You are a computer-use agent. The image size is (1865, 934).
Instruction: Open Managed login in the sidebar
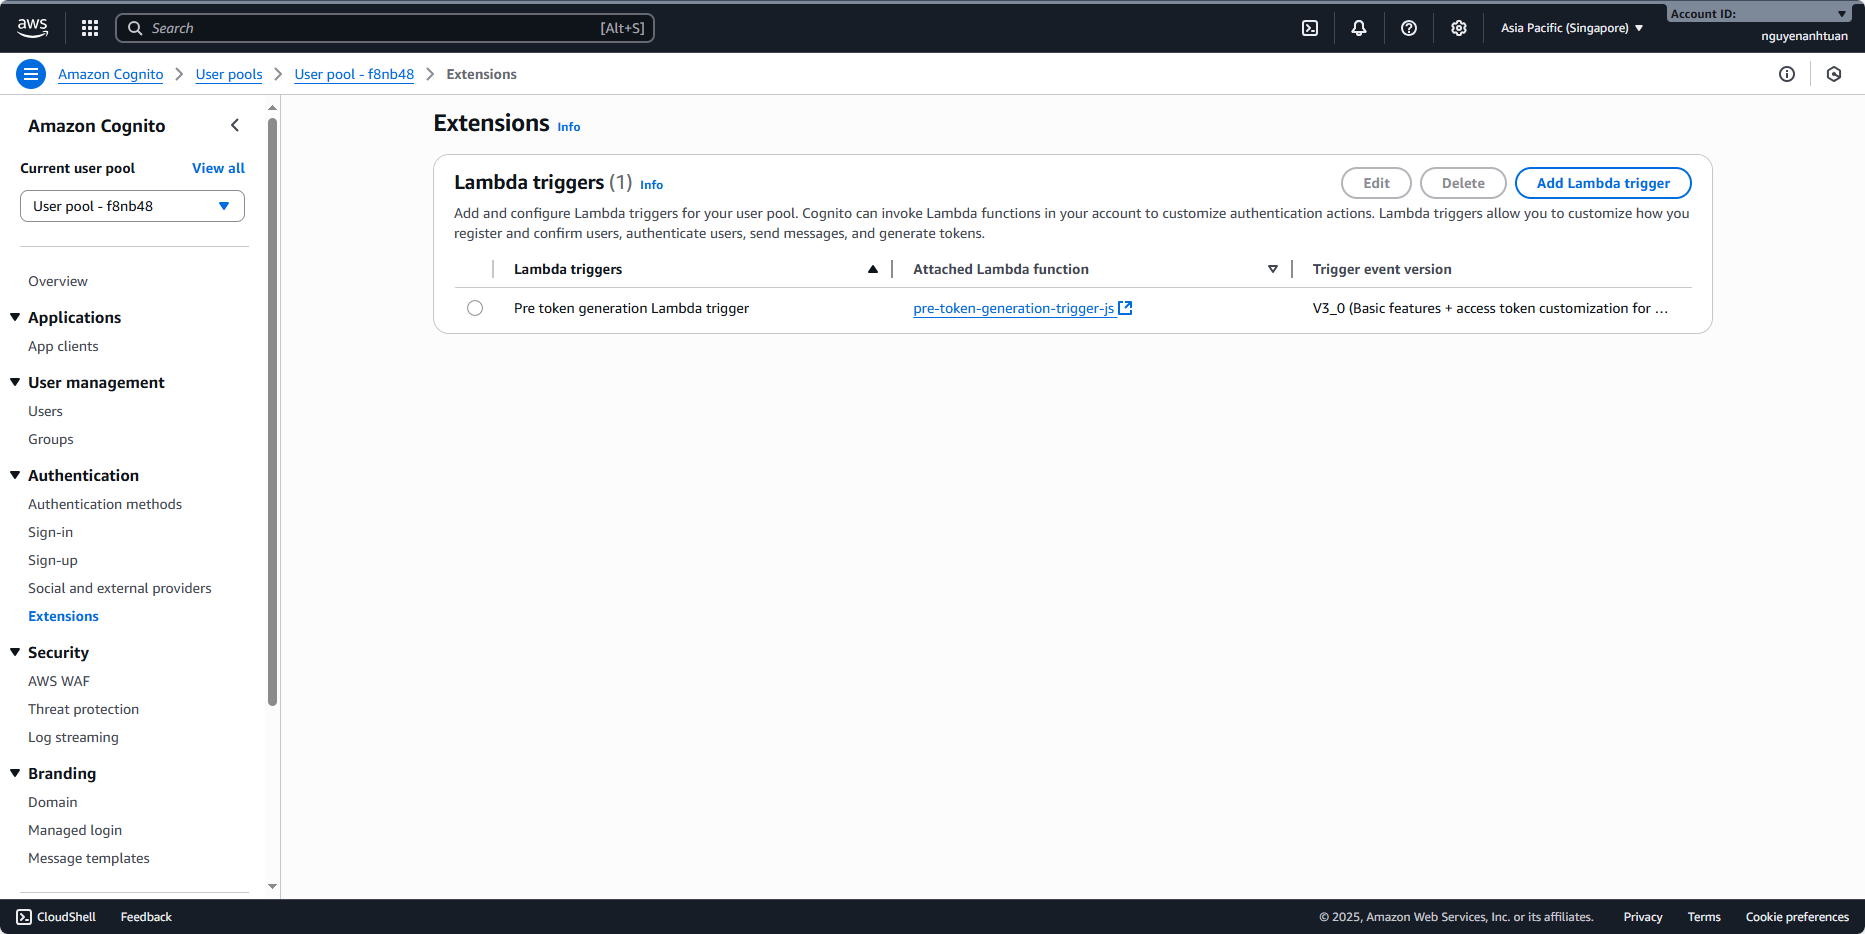75,830
